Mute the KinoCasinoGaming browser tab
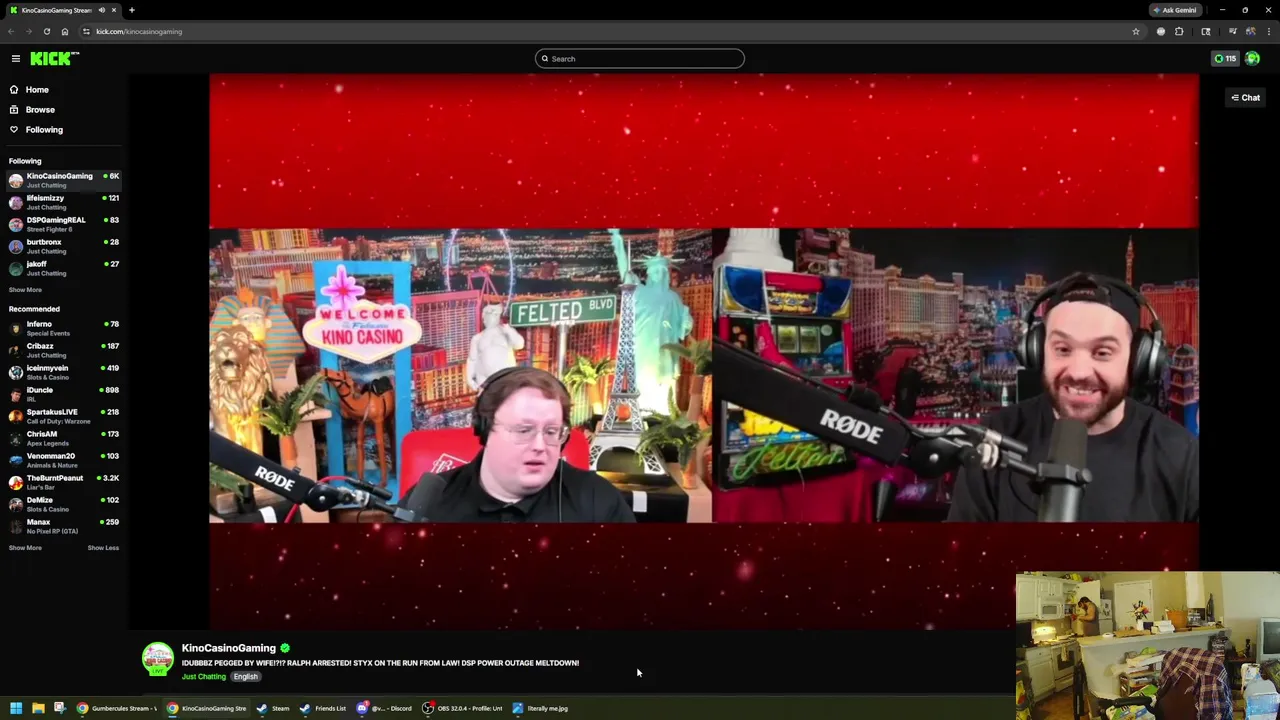Image resolution: width=1280 pixels, height=720 pixels. (x=101, y=10)
